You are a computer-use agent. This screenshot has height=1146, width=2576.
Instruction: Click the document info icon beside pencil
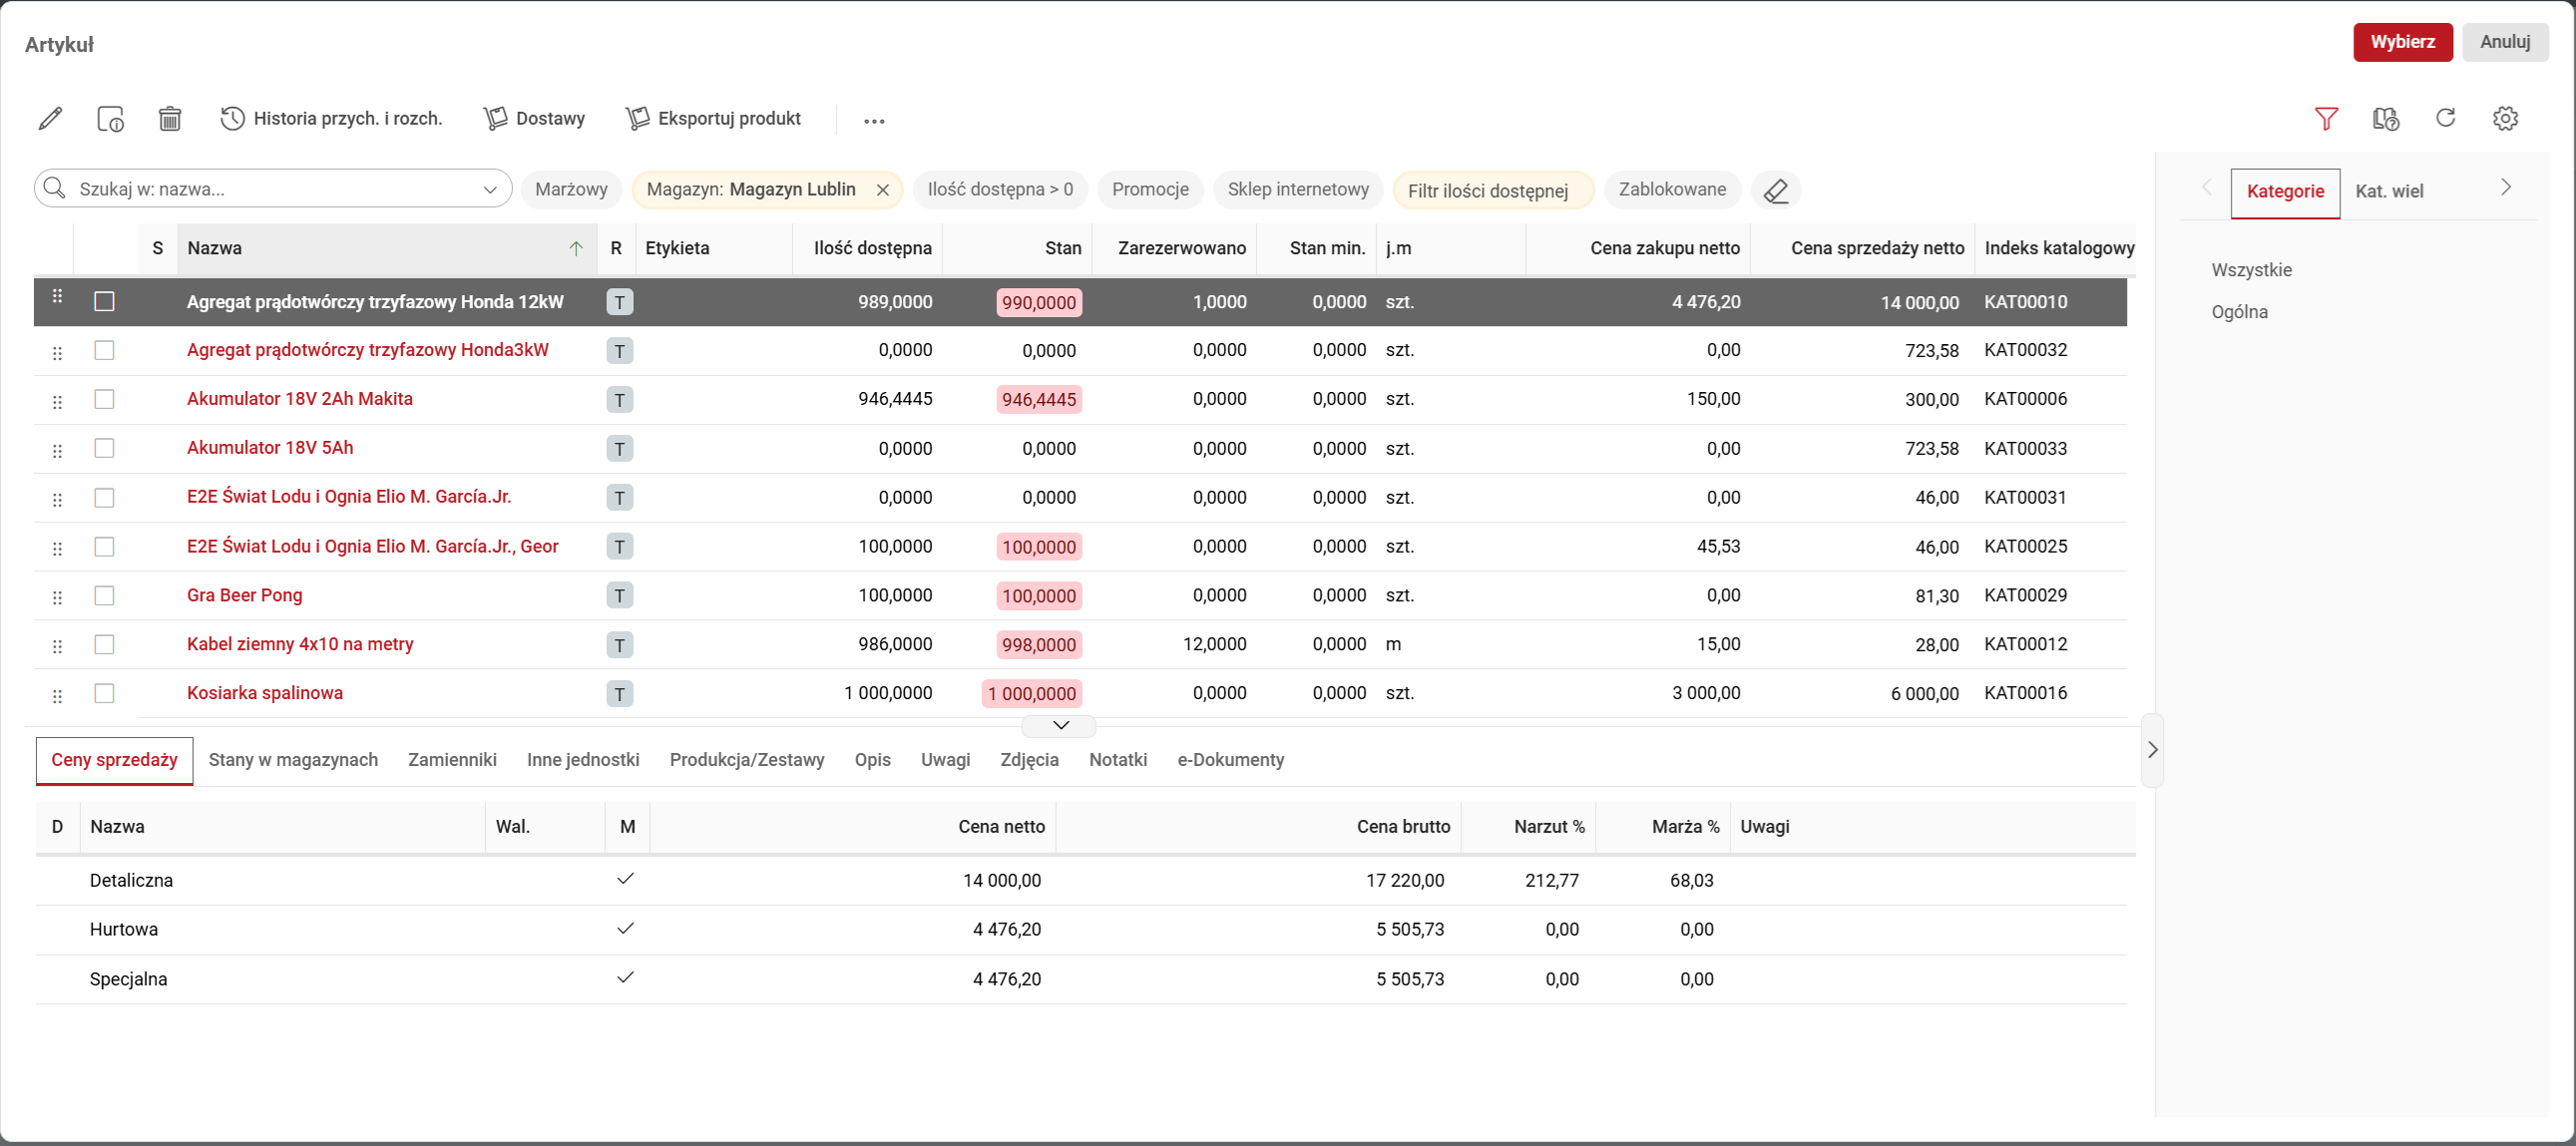[110, 119]
